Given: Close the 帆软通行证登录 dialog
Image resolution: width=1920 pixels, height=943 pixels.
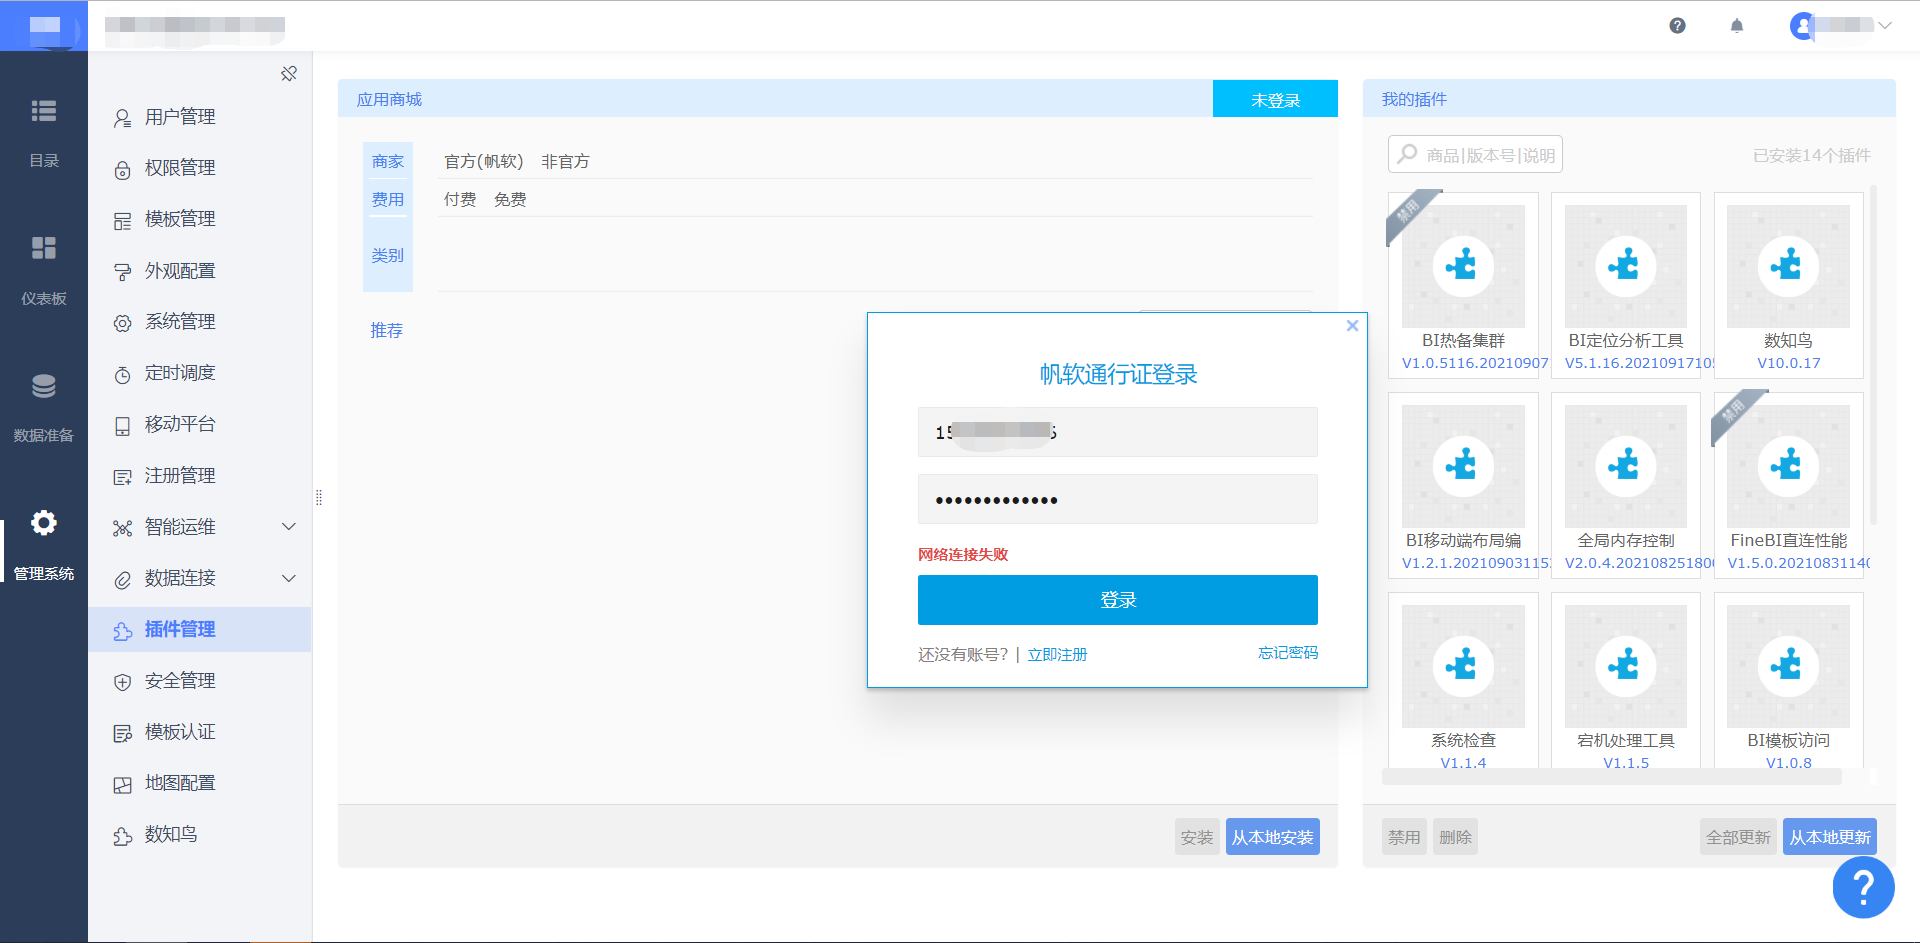Looking at the screenshot, I should (1352, 326).
